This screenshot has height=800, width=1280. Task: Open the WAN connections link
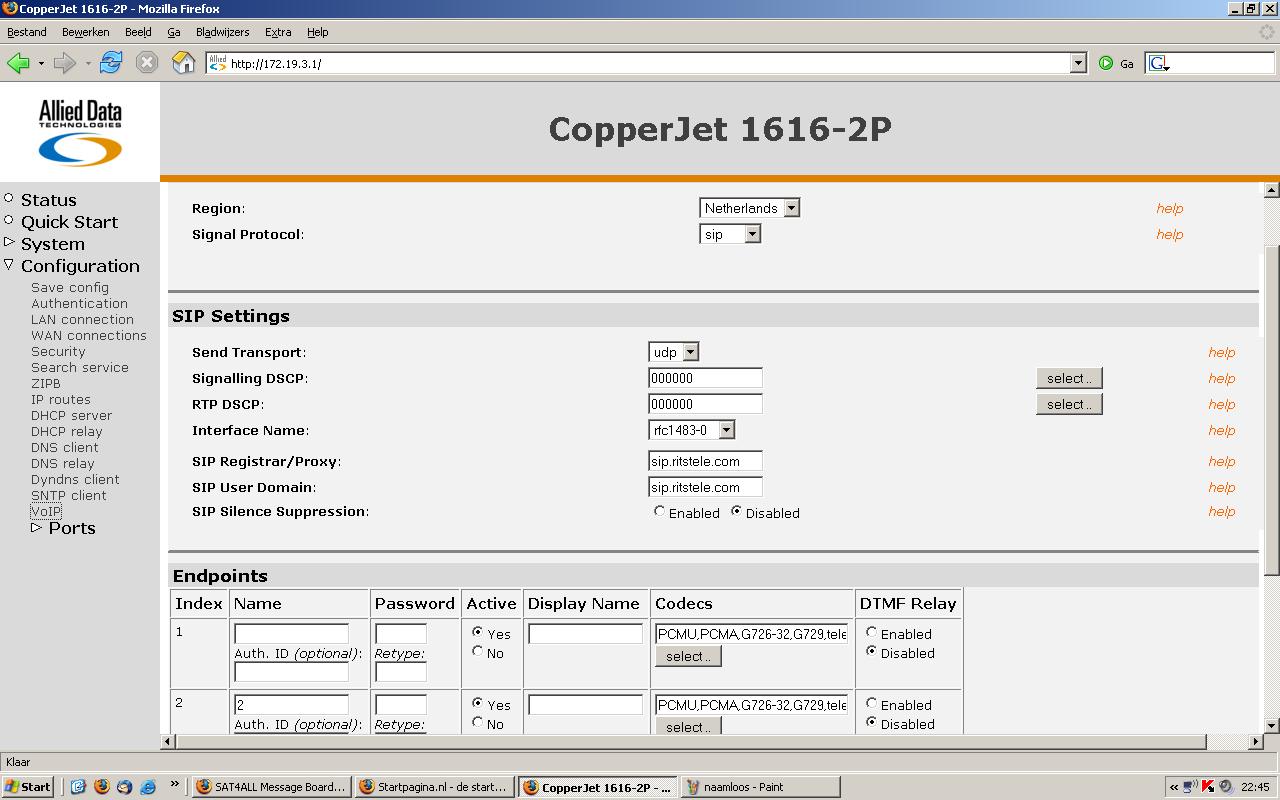tap(89, 335)
